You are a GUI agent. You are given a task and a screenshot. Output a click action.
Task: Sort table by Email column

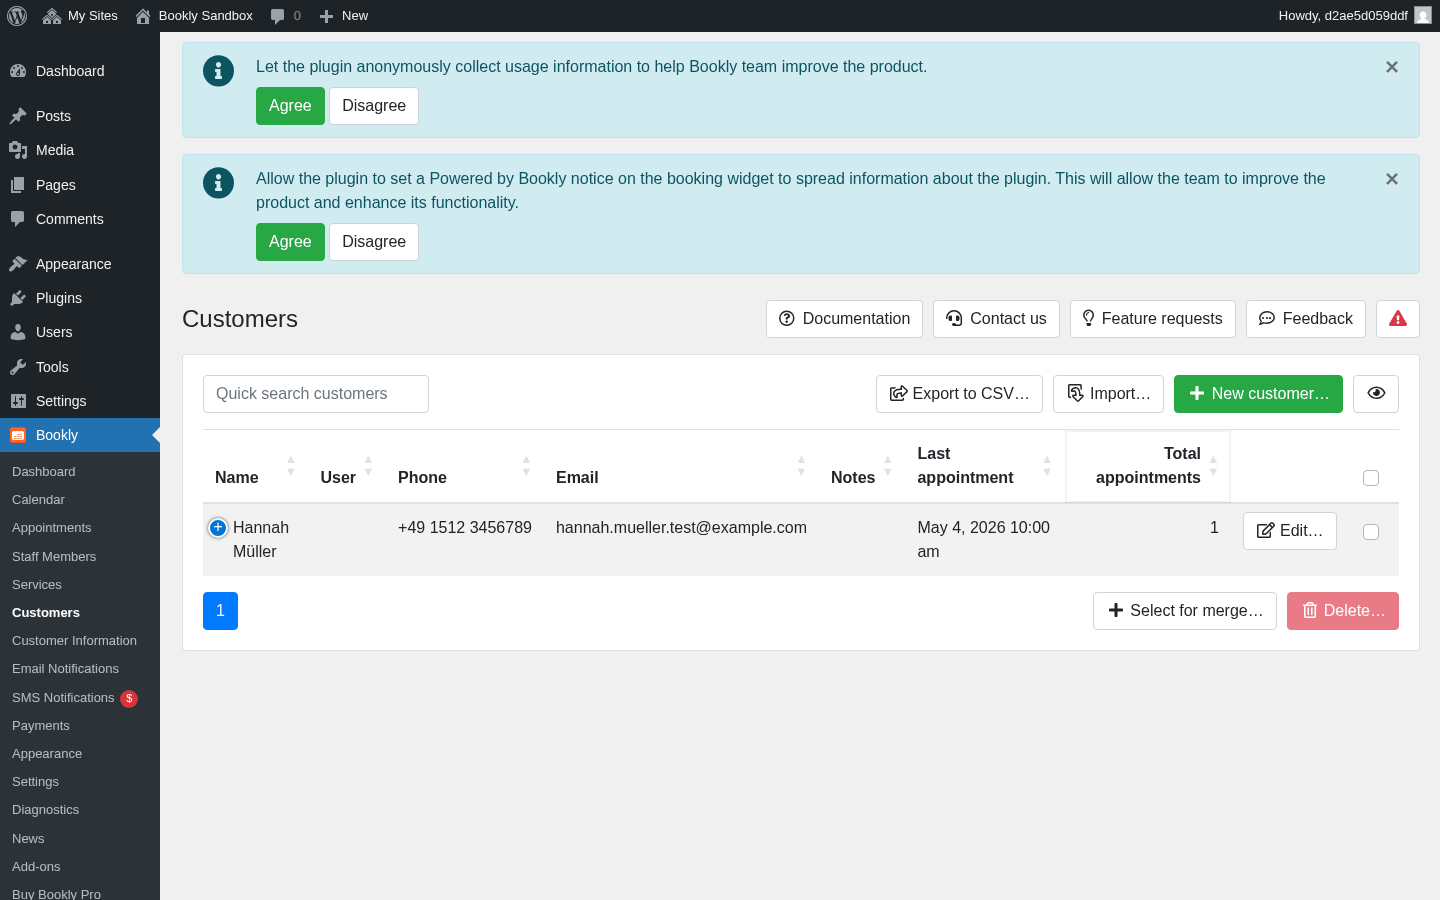coord(681,467)
